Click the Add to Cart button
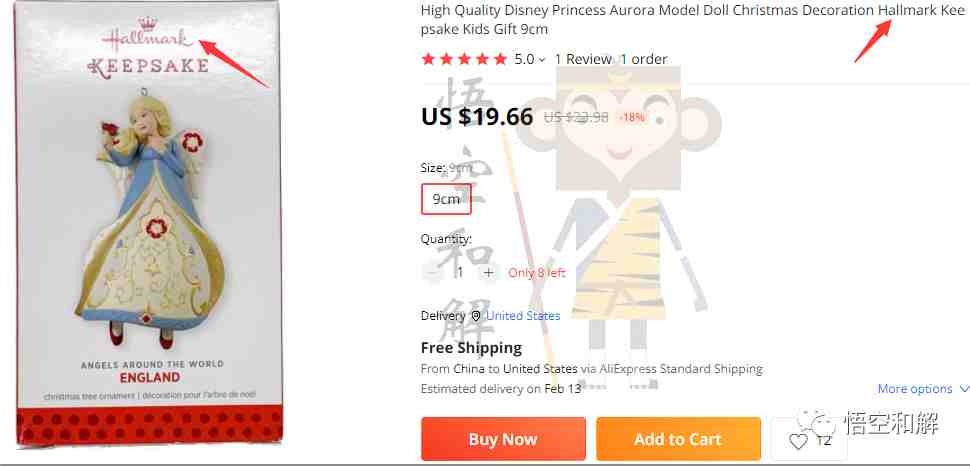This screenshot has width=970, height=466. click(678, 439)
